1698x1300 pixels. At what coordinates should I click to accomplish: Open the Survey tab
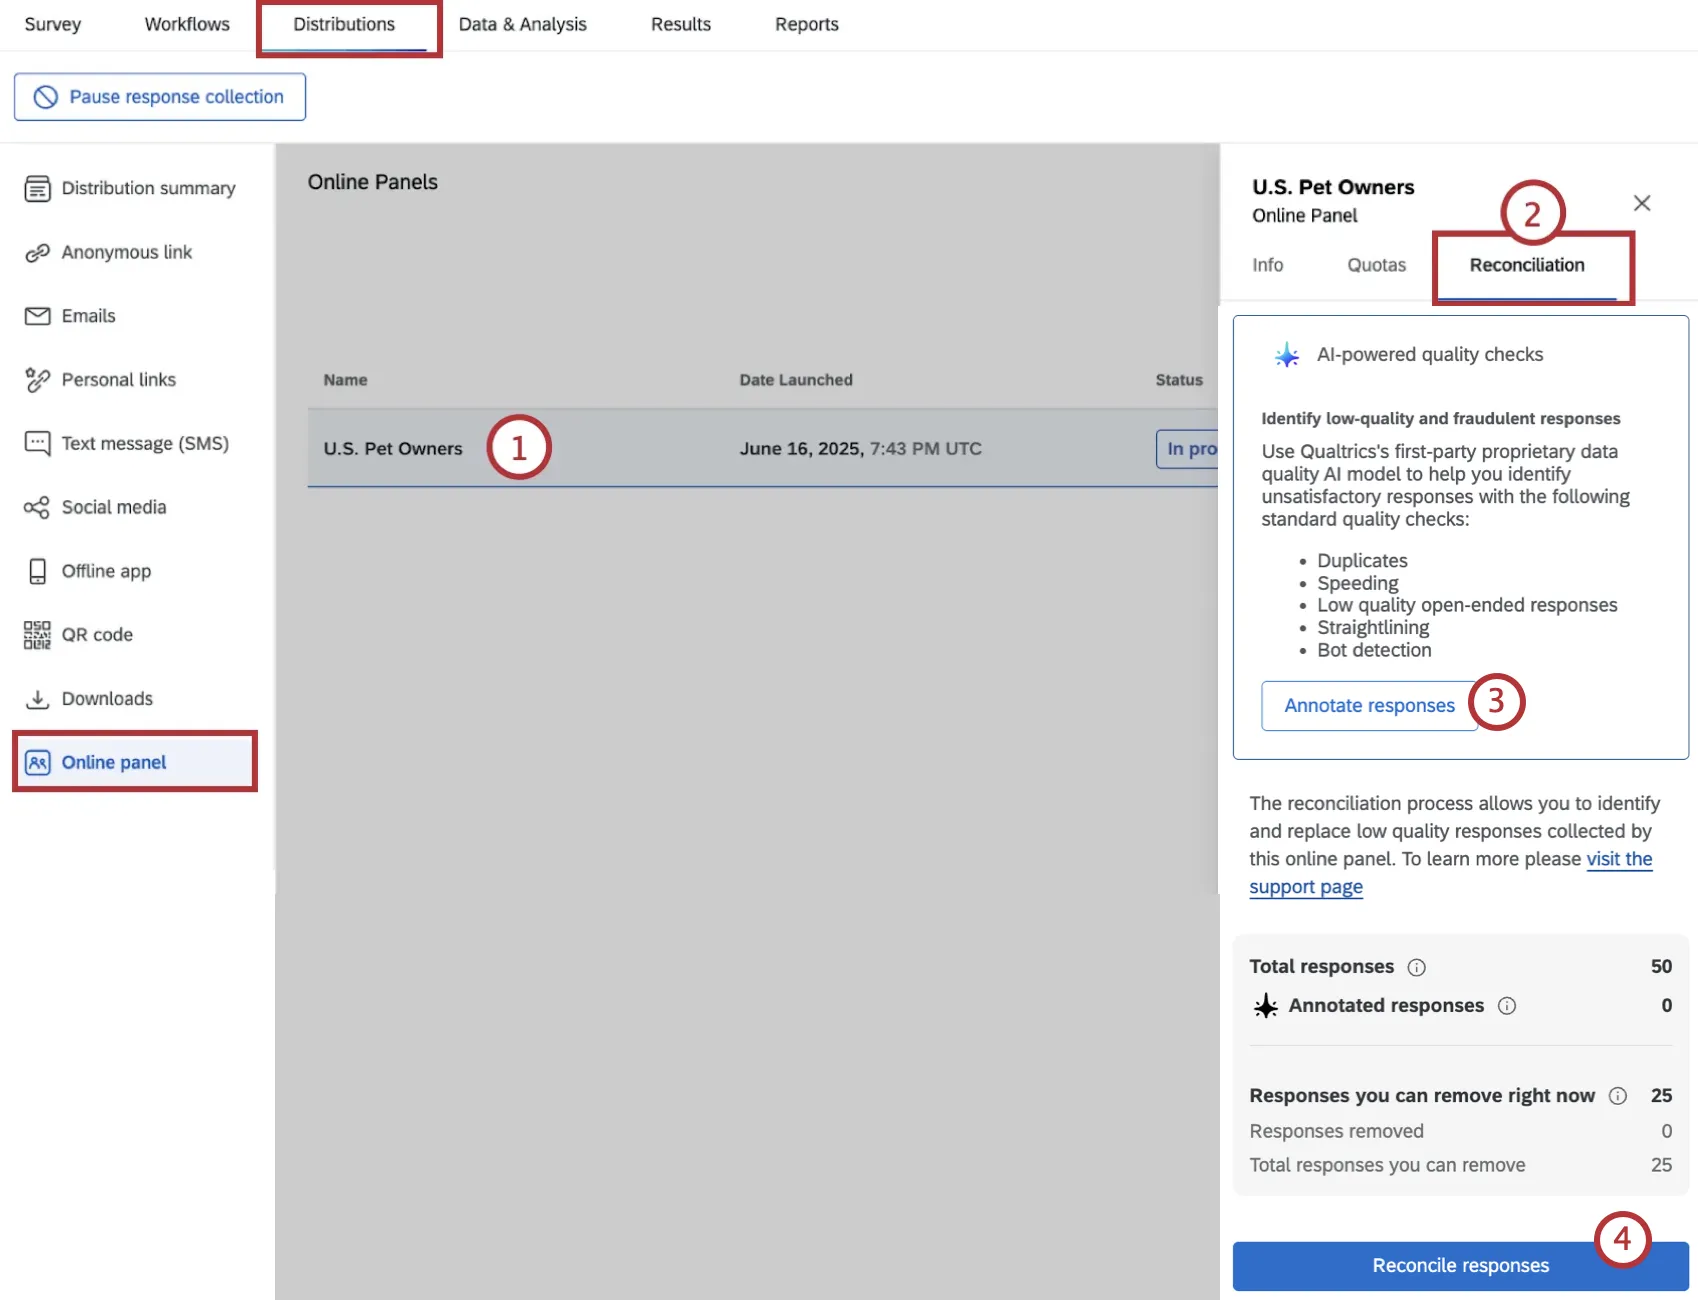coord(52,24)
